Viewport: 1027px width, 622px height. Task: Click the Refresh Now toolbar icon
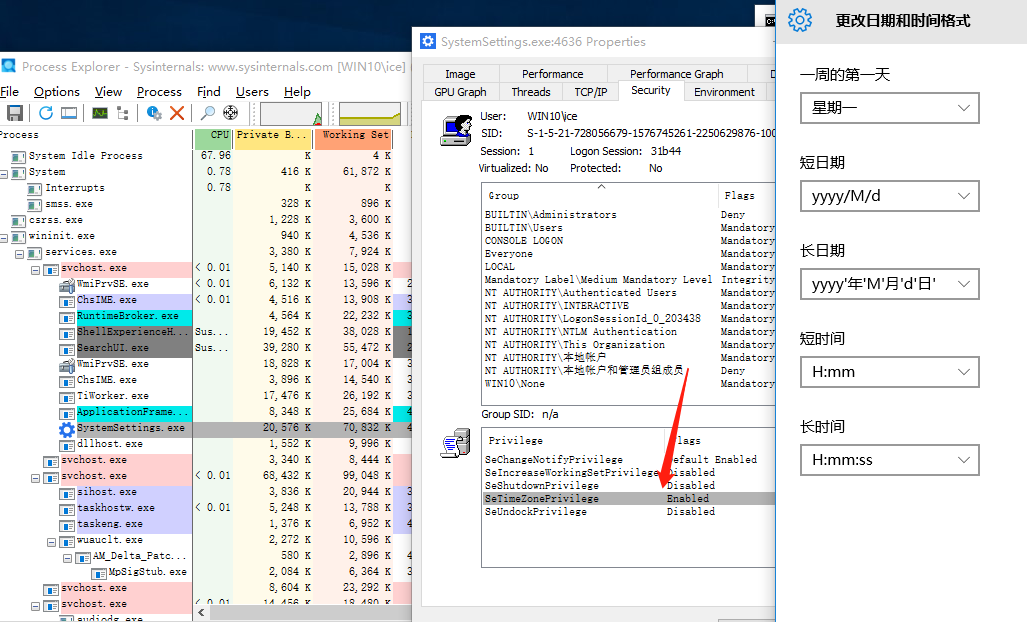pos(45,113)
